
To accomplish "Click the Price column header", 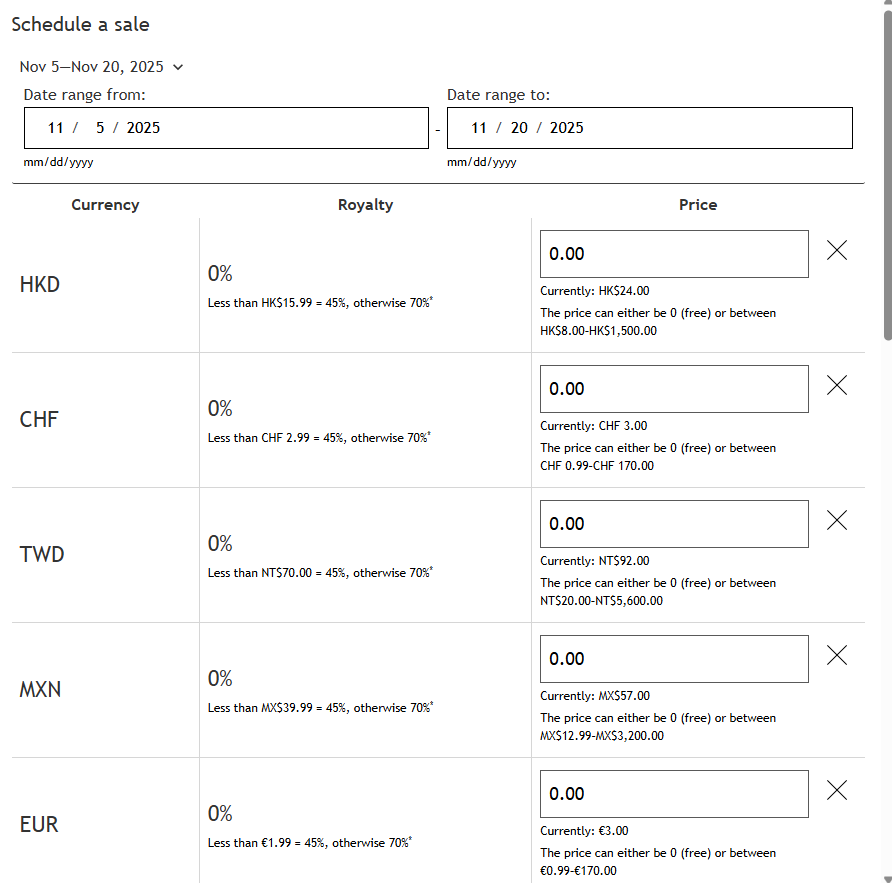I will point(698,205).
